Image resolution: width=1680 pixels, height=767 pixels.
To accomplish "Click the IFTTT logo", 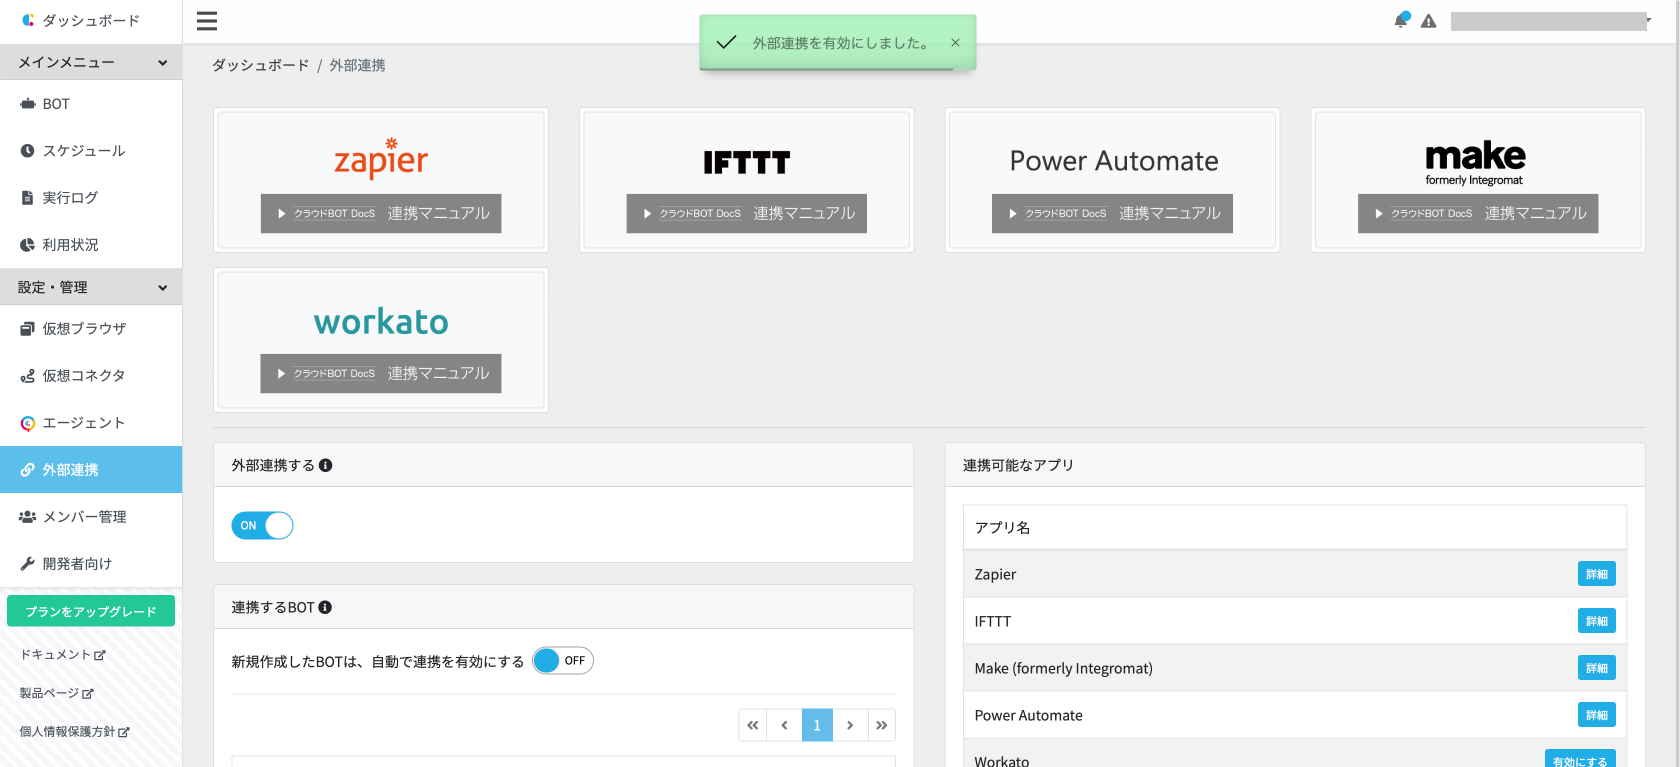I will (746, 162).
